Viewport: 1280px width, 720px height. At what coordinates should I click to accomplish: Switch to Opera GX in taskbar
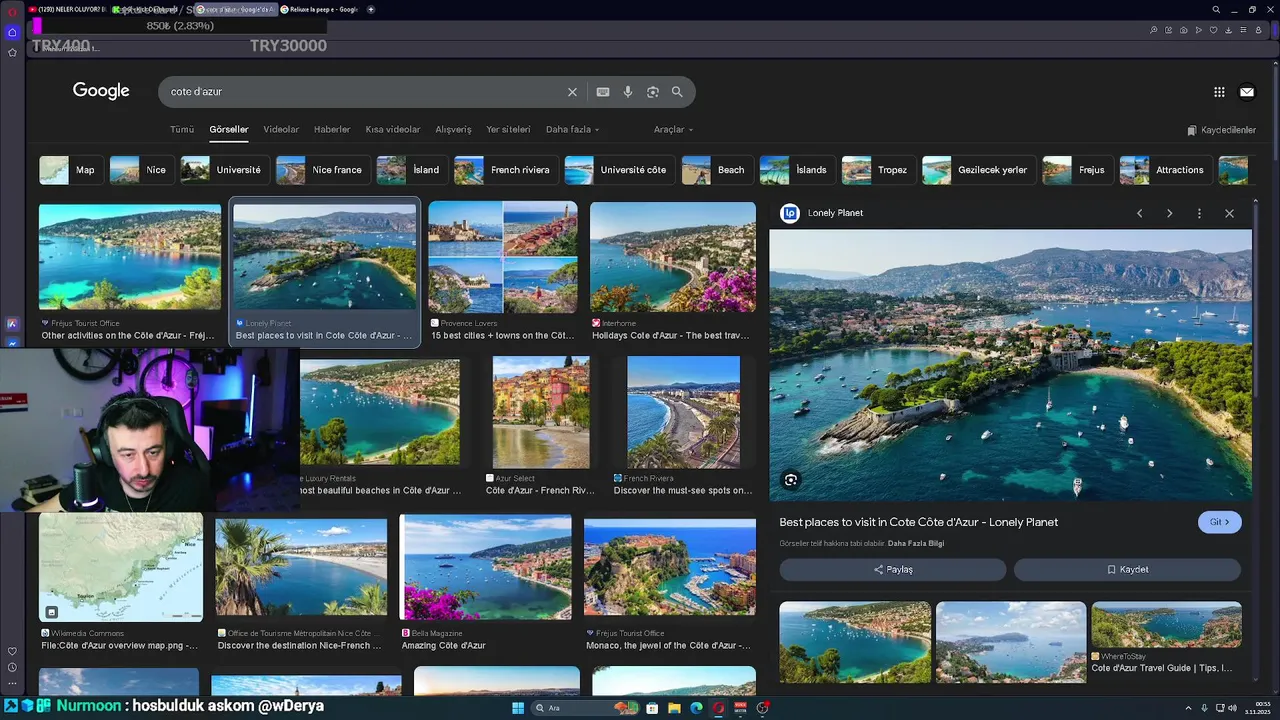coord(718,708)
